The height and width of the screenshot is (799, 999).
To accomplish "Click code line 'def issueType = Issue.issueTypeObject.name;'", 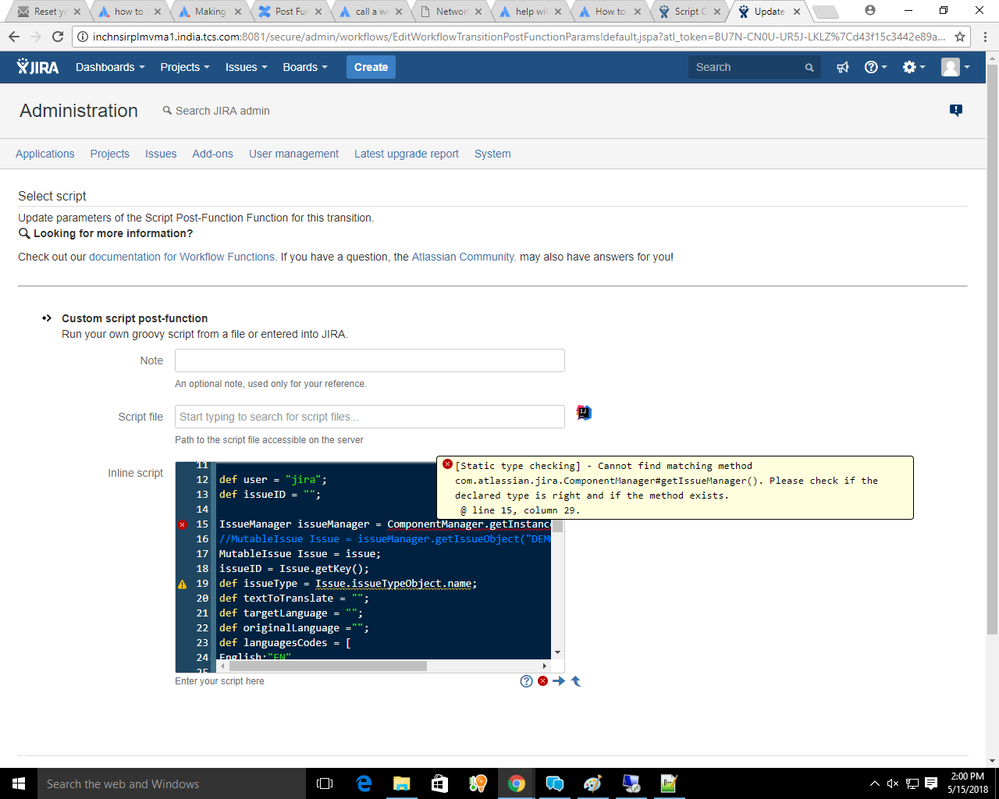I will tap(348, 584).
